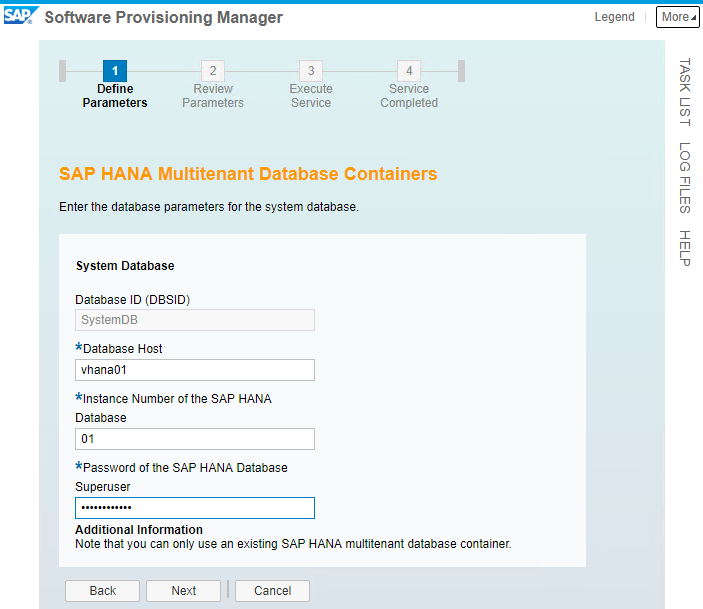Click the Back button
This screenshot has height=609, width=703.
pos(102,591)
